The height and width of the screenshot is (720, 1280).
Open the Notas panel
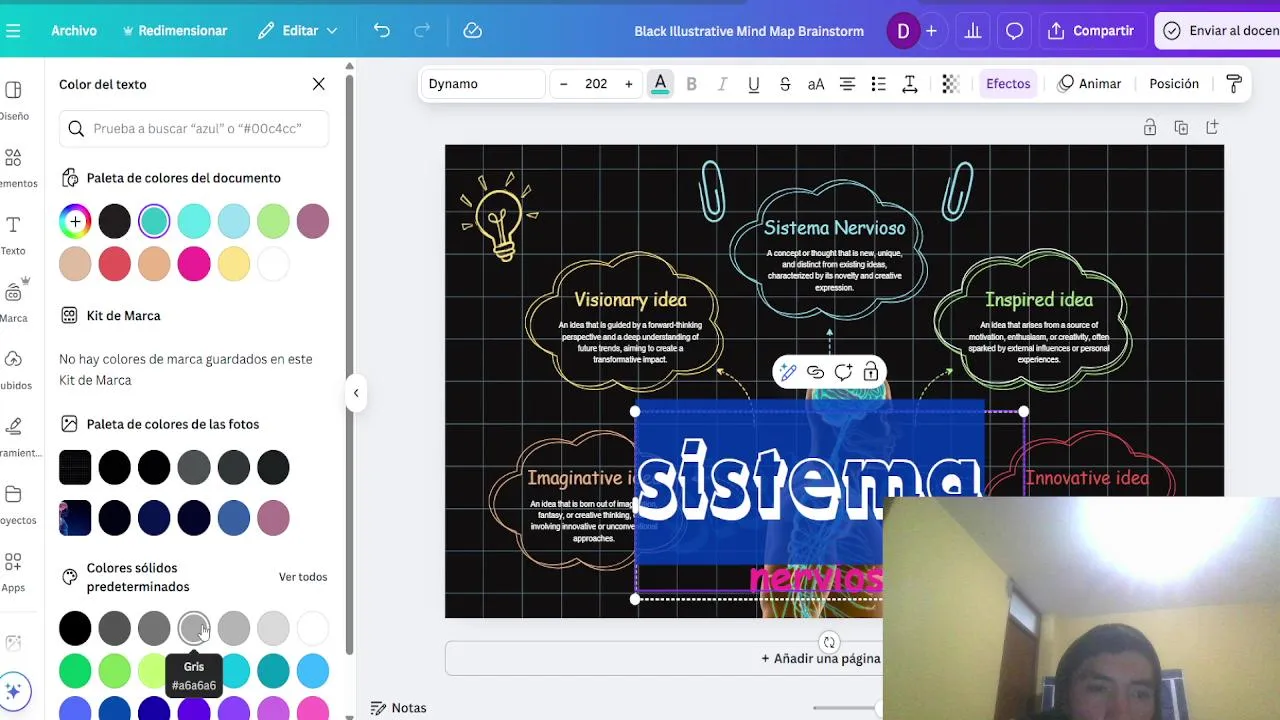click(x=398, y=708)
